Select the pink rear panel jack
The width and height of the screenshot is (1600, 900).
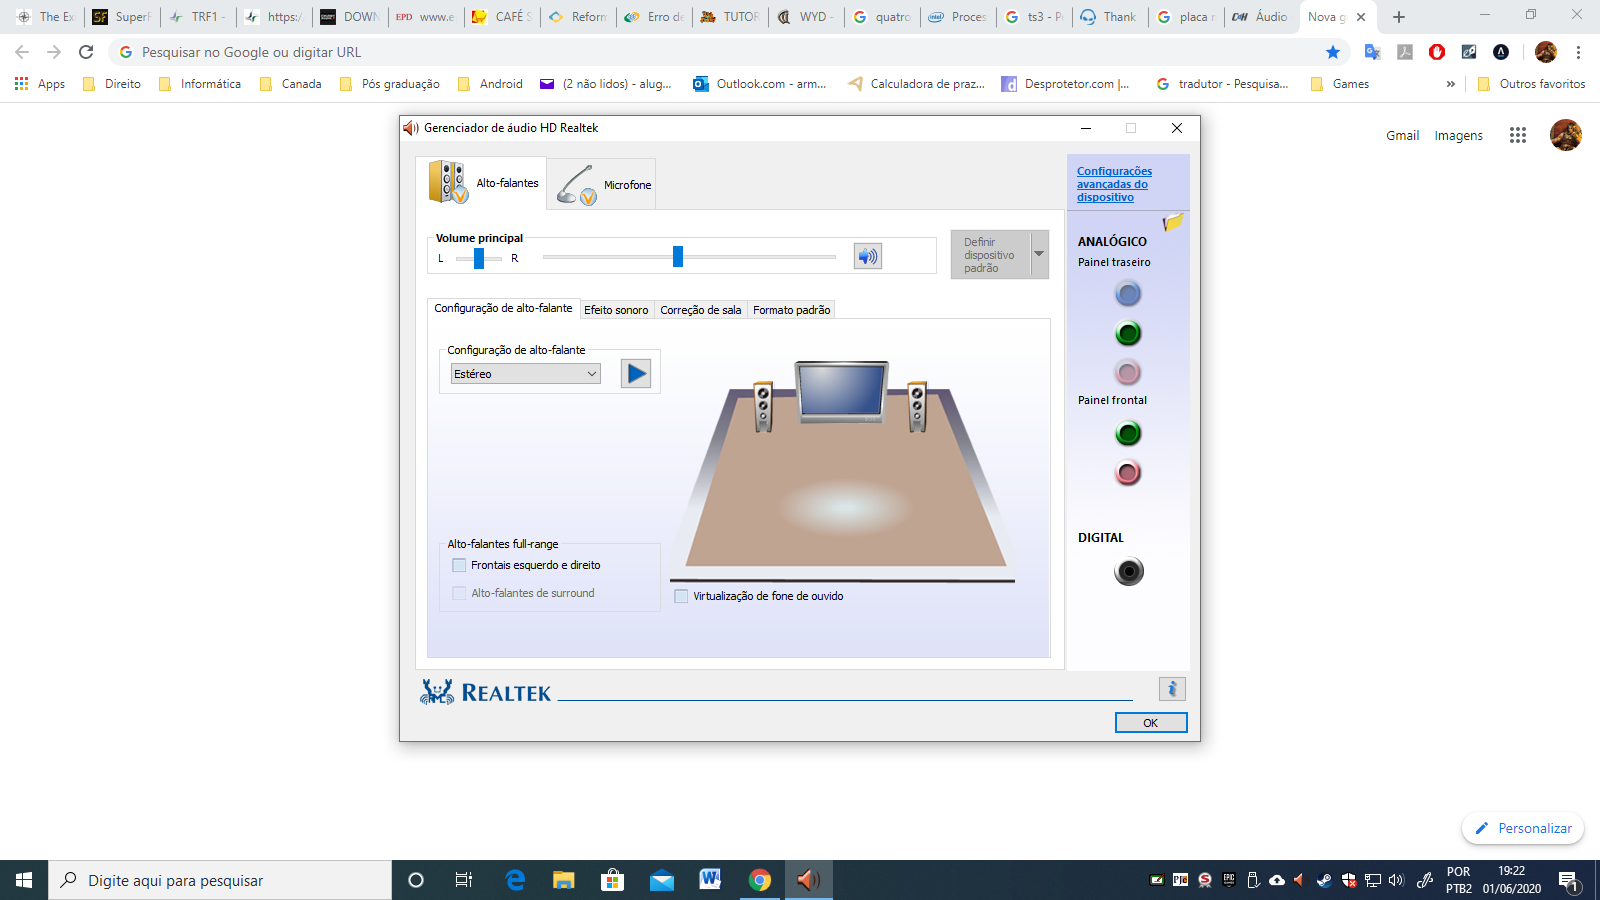pyautogui.click(x=1128, y=372)
